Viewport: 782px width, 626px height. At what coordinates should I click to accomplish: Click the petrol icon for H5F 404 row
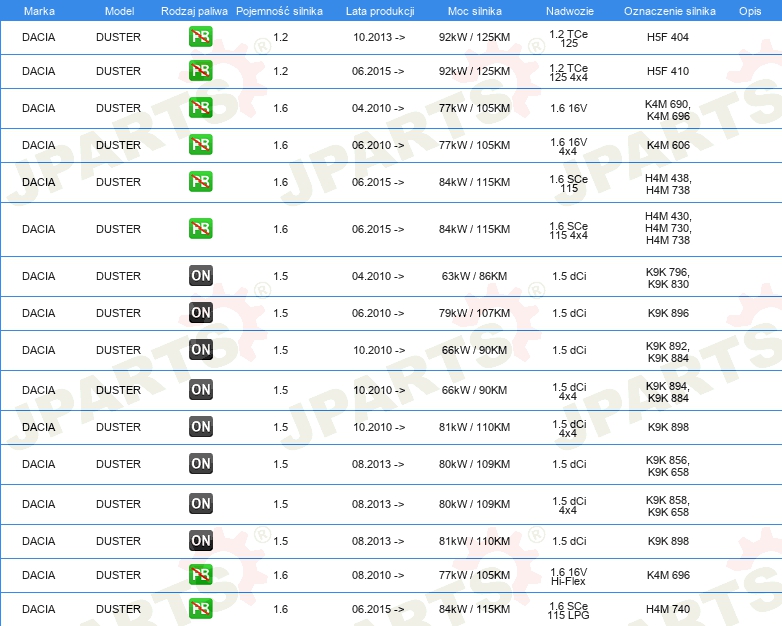click(200, 36)
